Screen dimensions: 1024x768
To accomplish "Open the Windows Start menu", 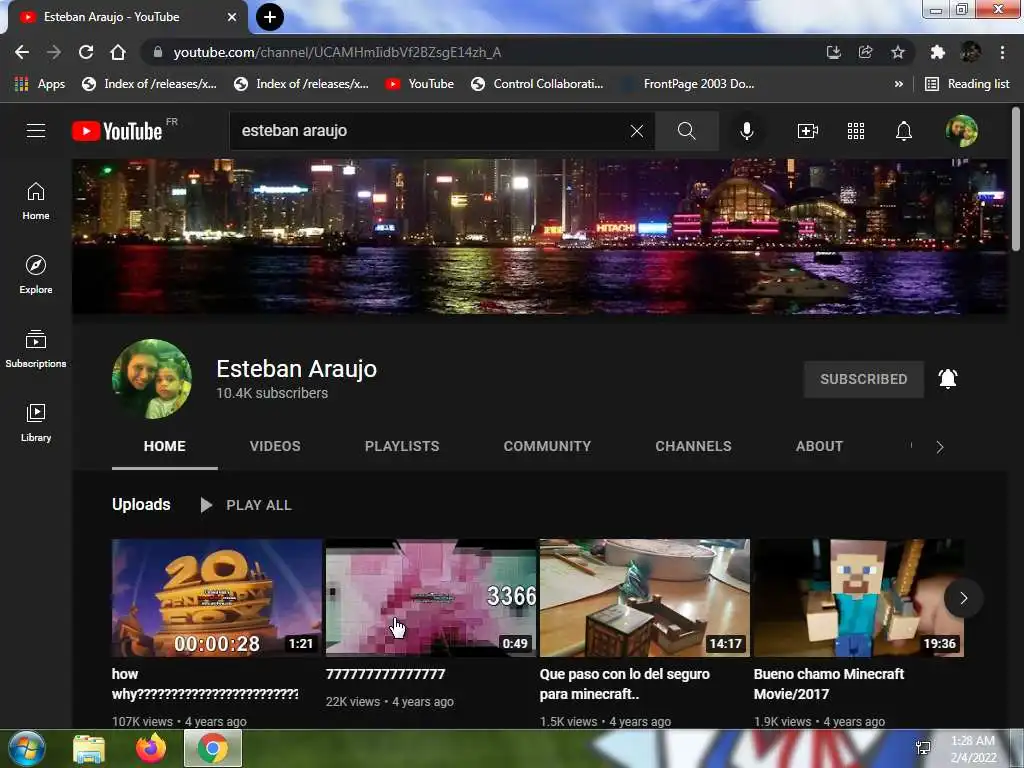I will pyautogui.click(x=27, y=748).
